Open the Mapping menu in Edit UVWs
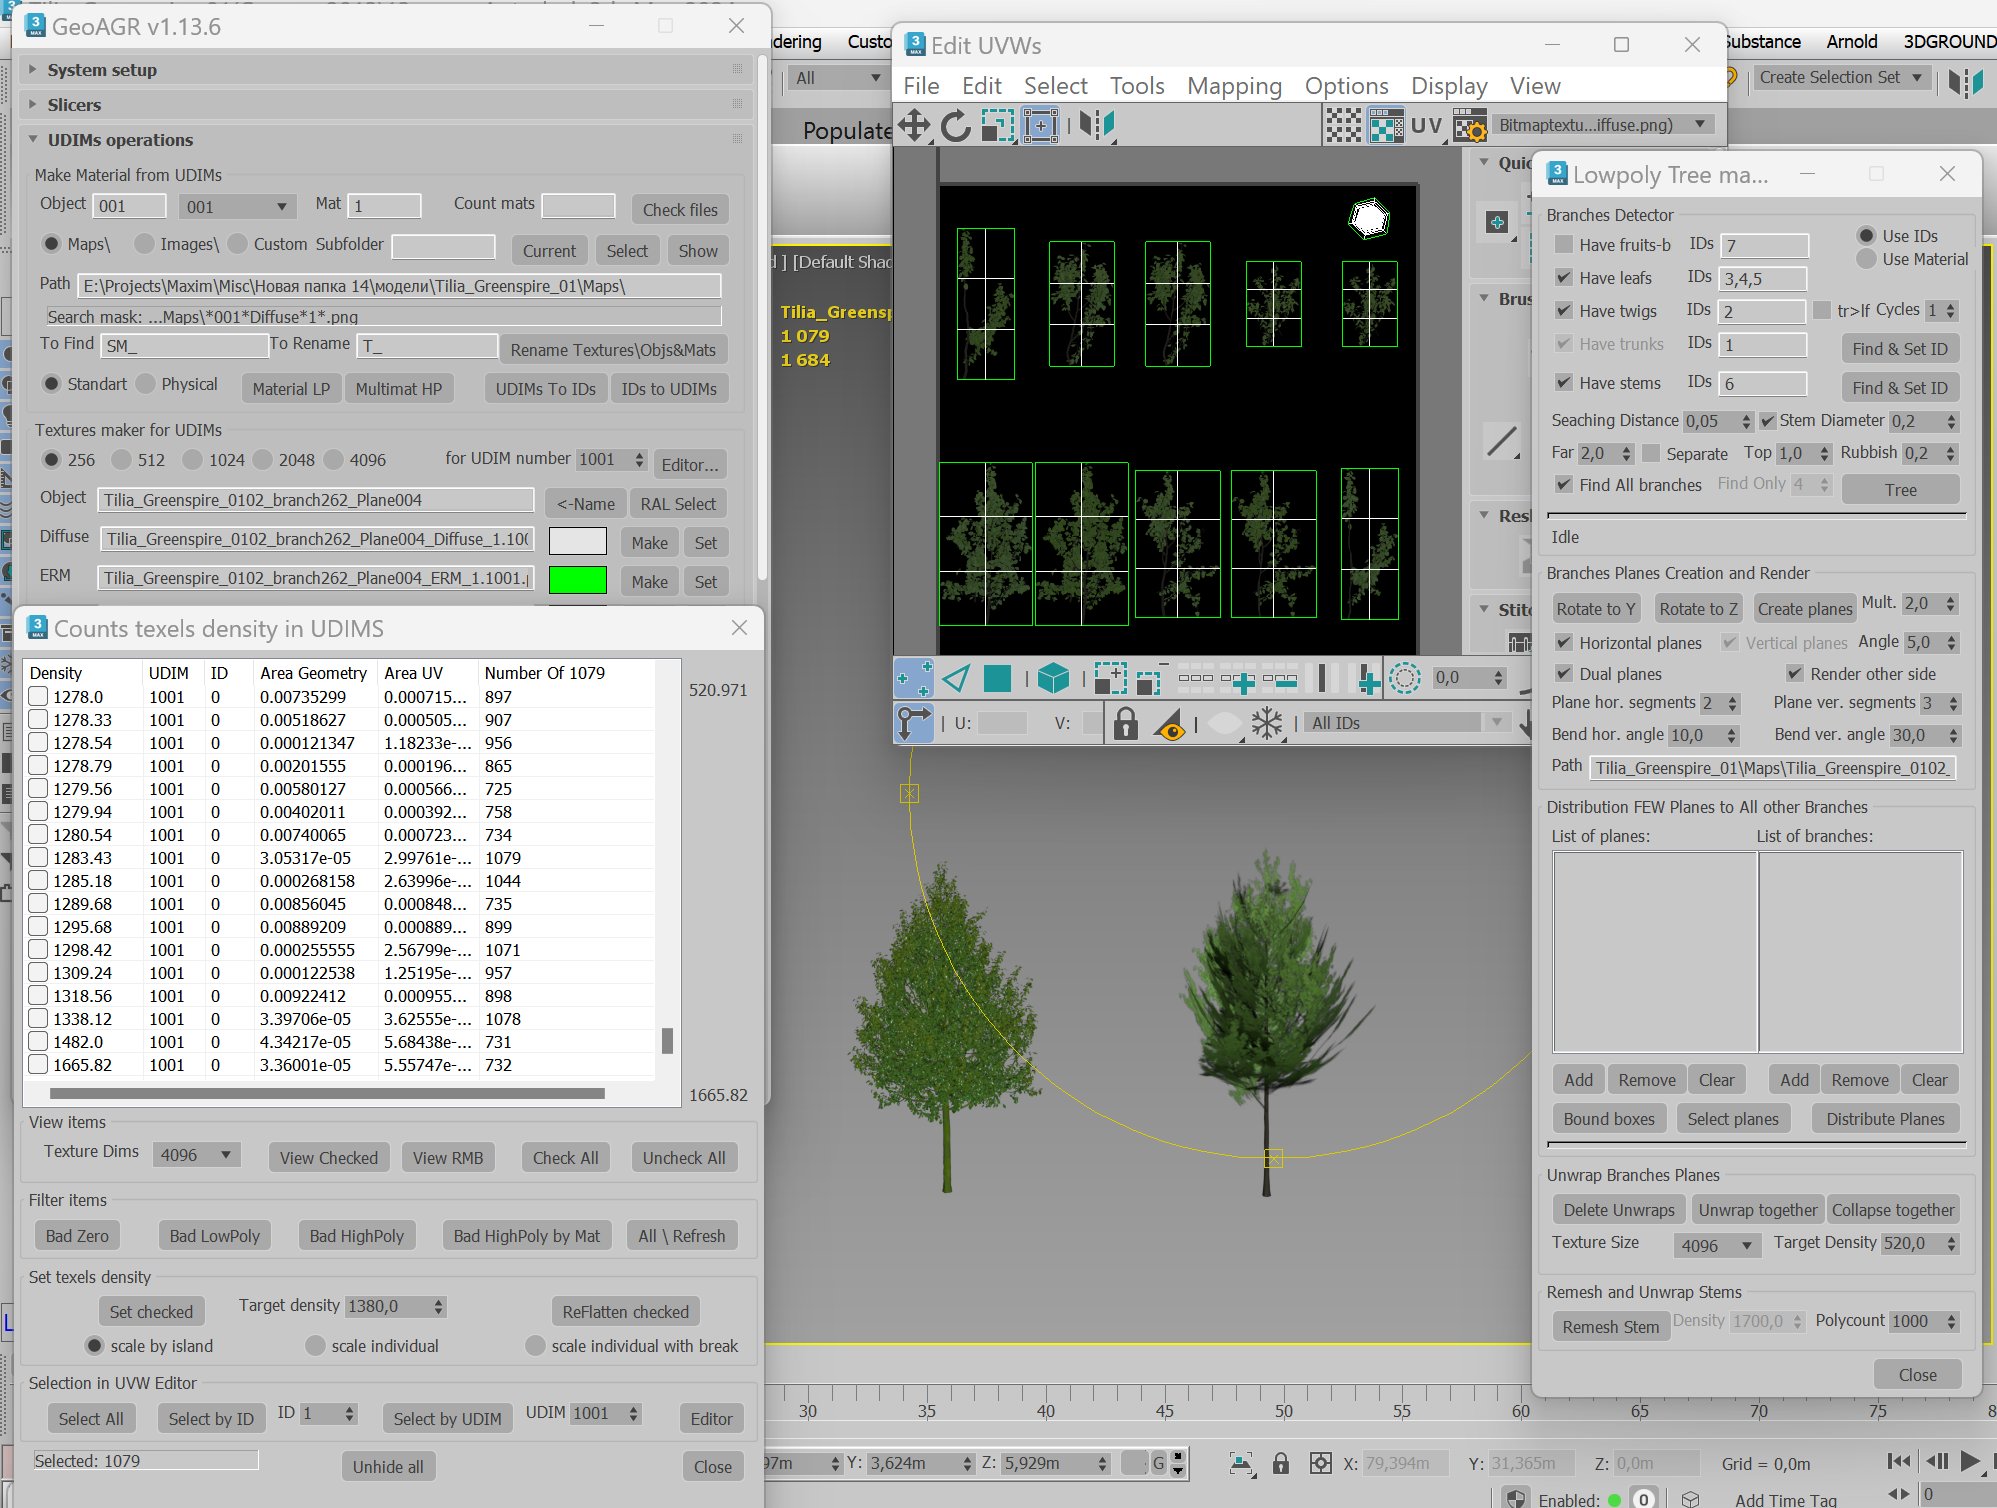Image resolution: width=1997 pixels, height=1508 pixels. point(1234,86)
